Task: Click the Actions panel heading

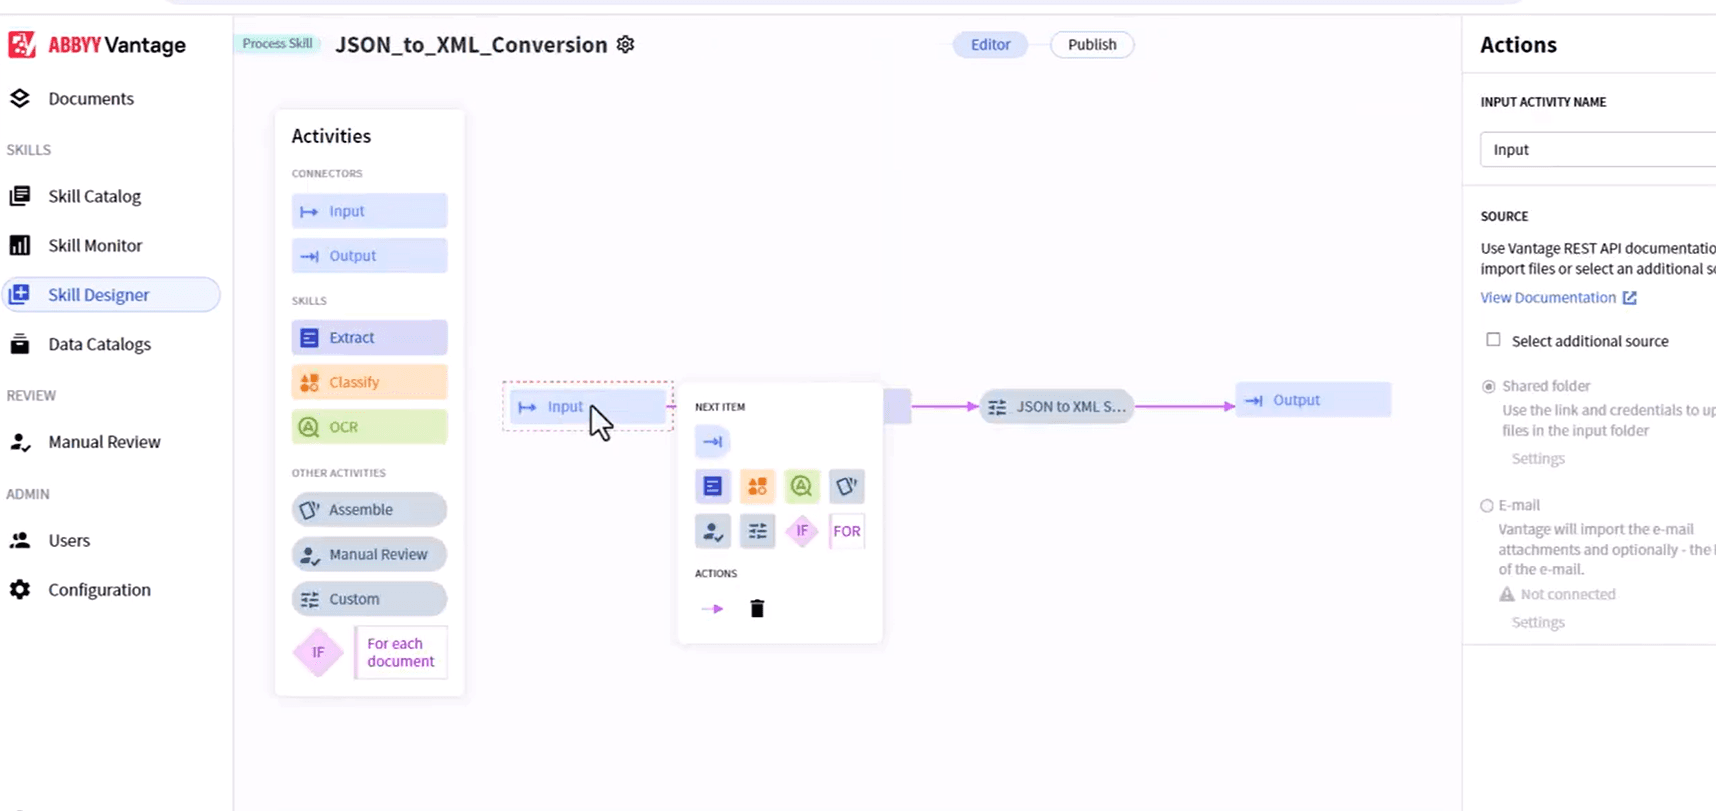Action: [1518, 45]
